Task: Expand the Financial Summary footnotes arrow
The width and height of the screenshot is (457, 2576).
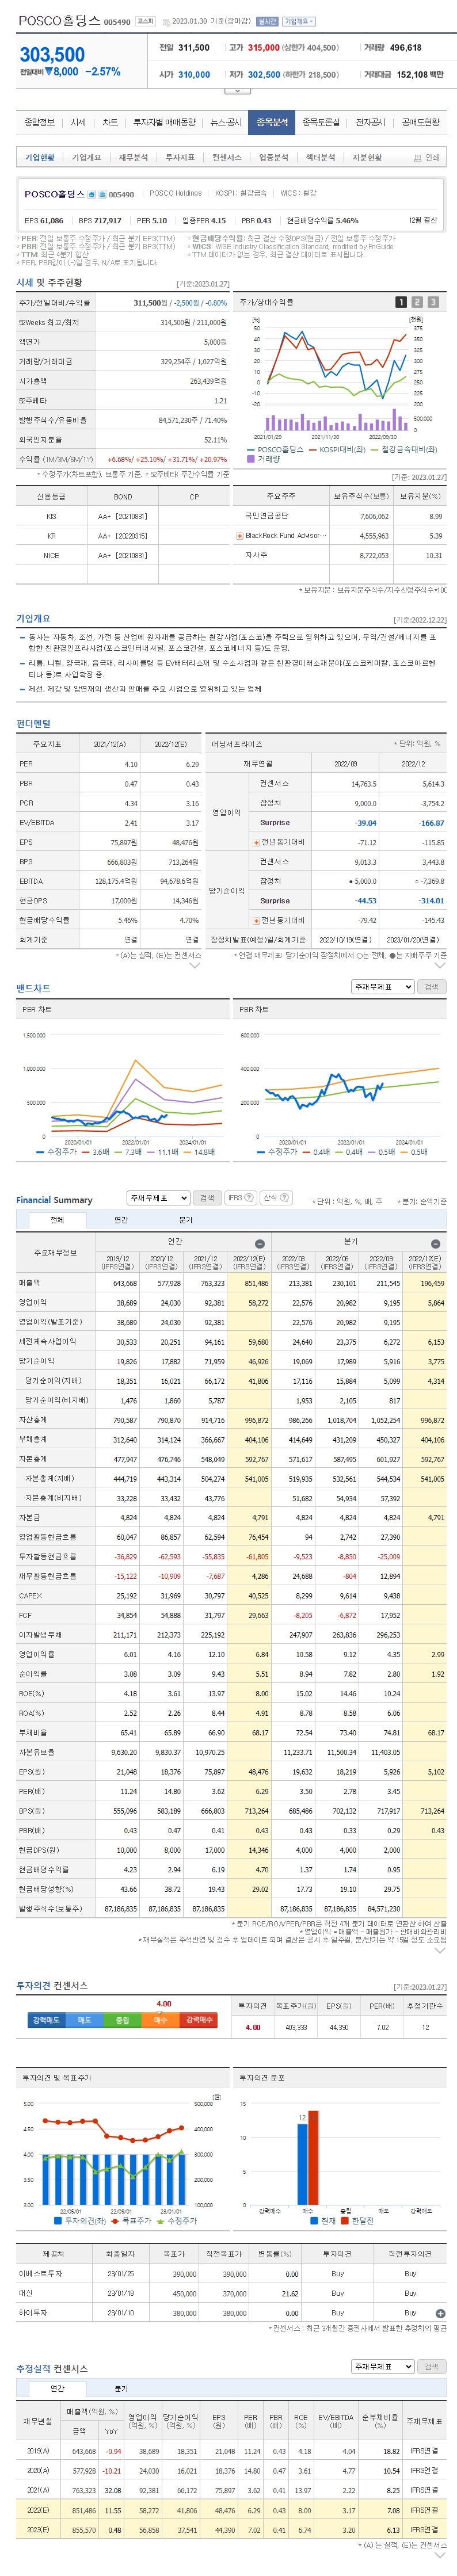Action: tap(441, 1950)
